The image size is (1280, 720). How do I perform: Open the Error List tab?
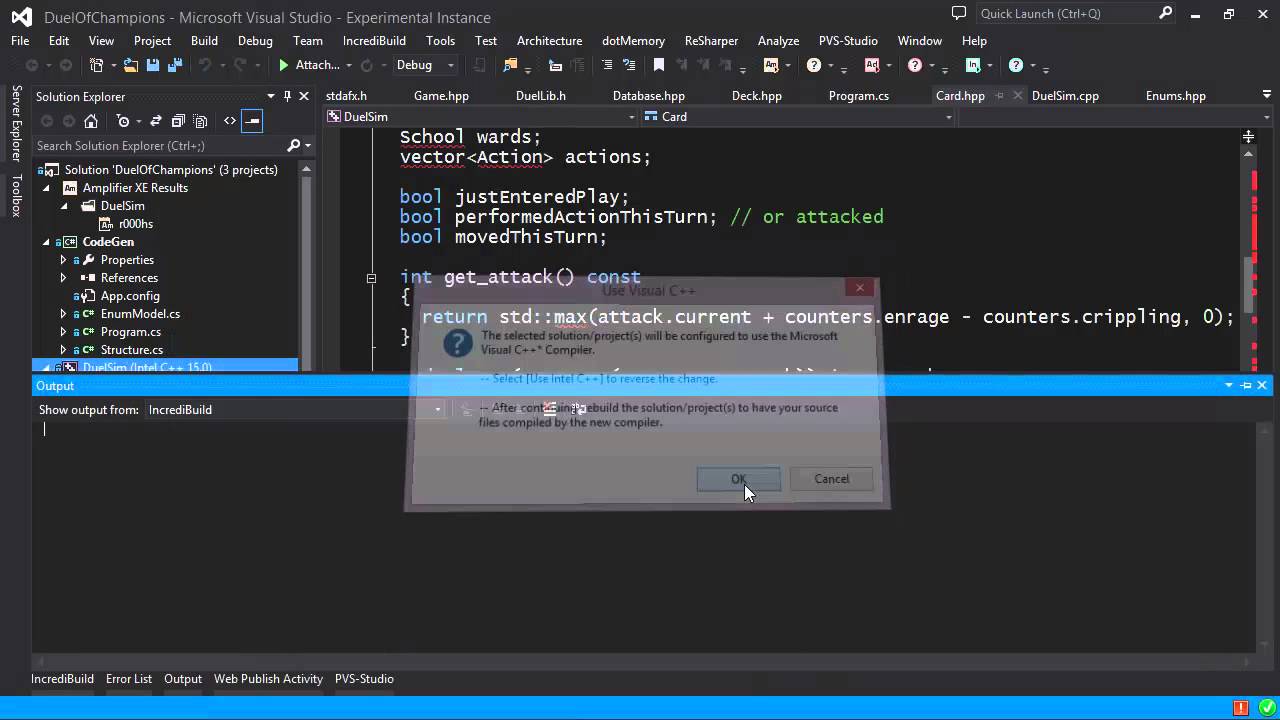[129, 679]
